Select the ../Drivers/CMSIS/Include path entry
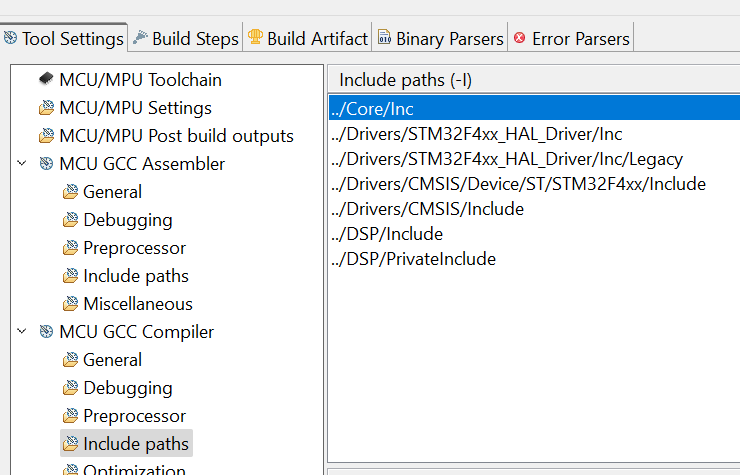Viewport: 740px width, 475px height. point(427,209)
